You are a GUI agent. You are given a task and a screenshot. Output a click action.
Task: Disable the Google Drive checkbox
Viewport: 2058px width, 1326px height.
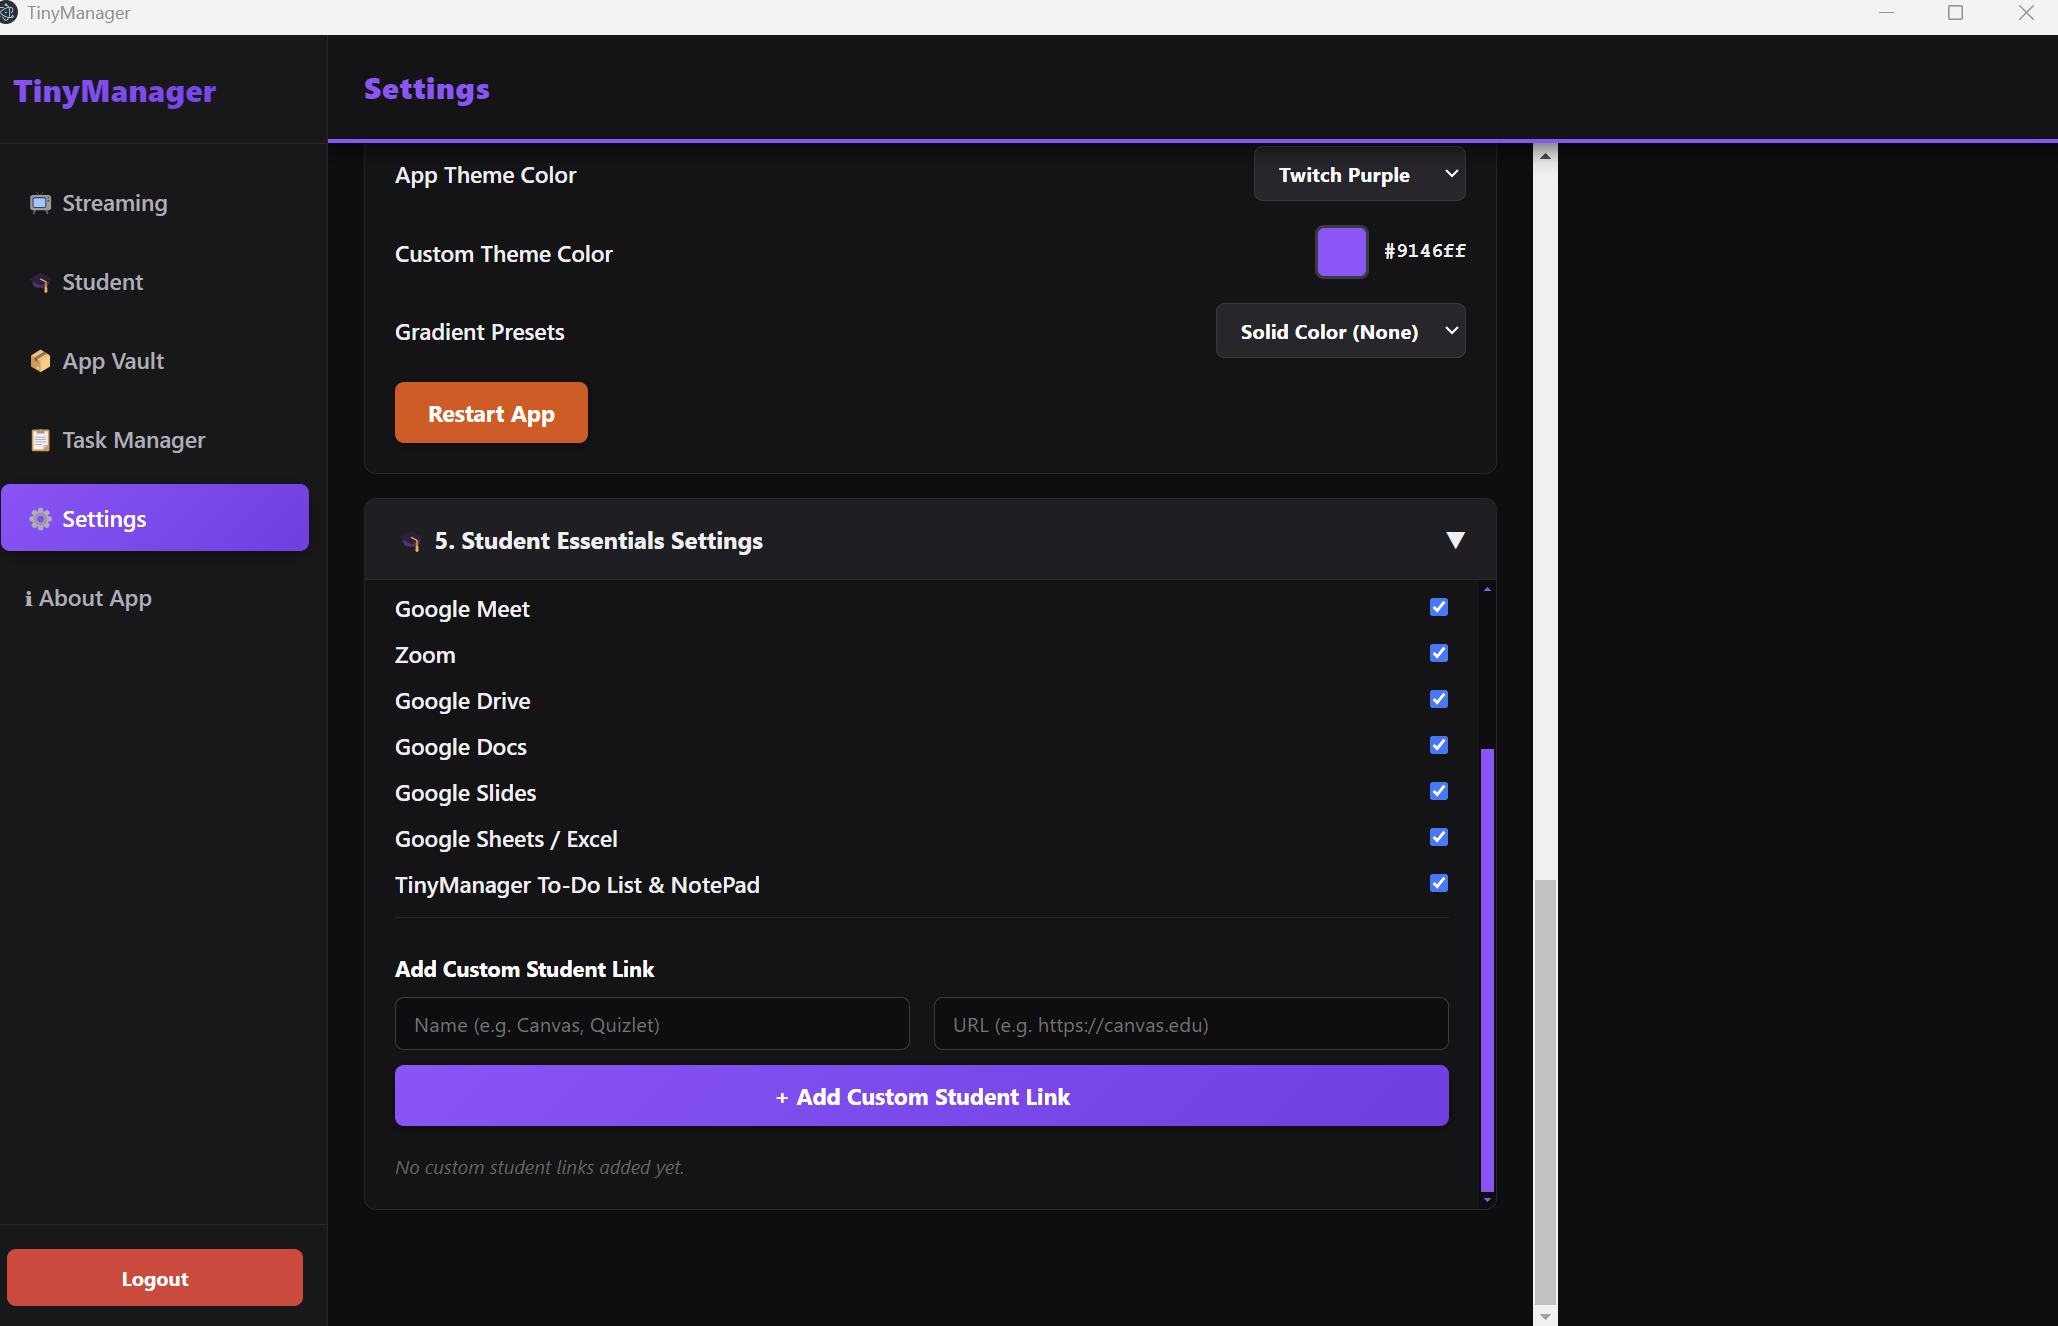tap(1439, 699)
